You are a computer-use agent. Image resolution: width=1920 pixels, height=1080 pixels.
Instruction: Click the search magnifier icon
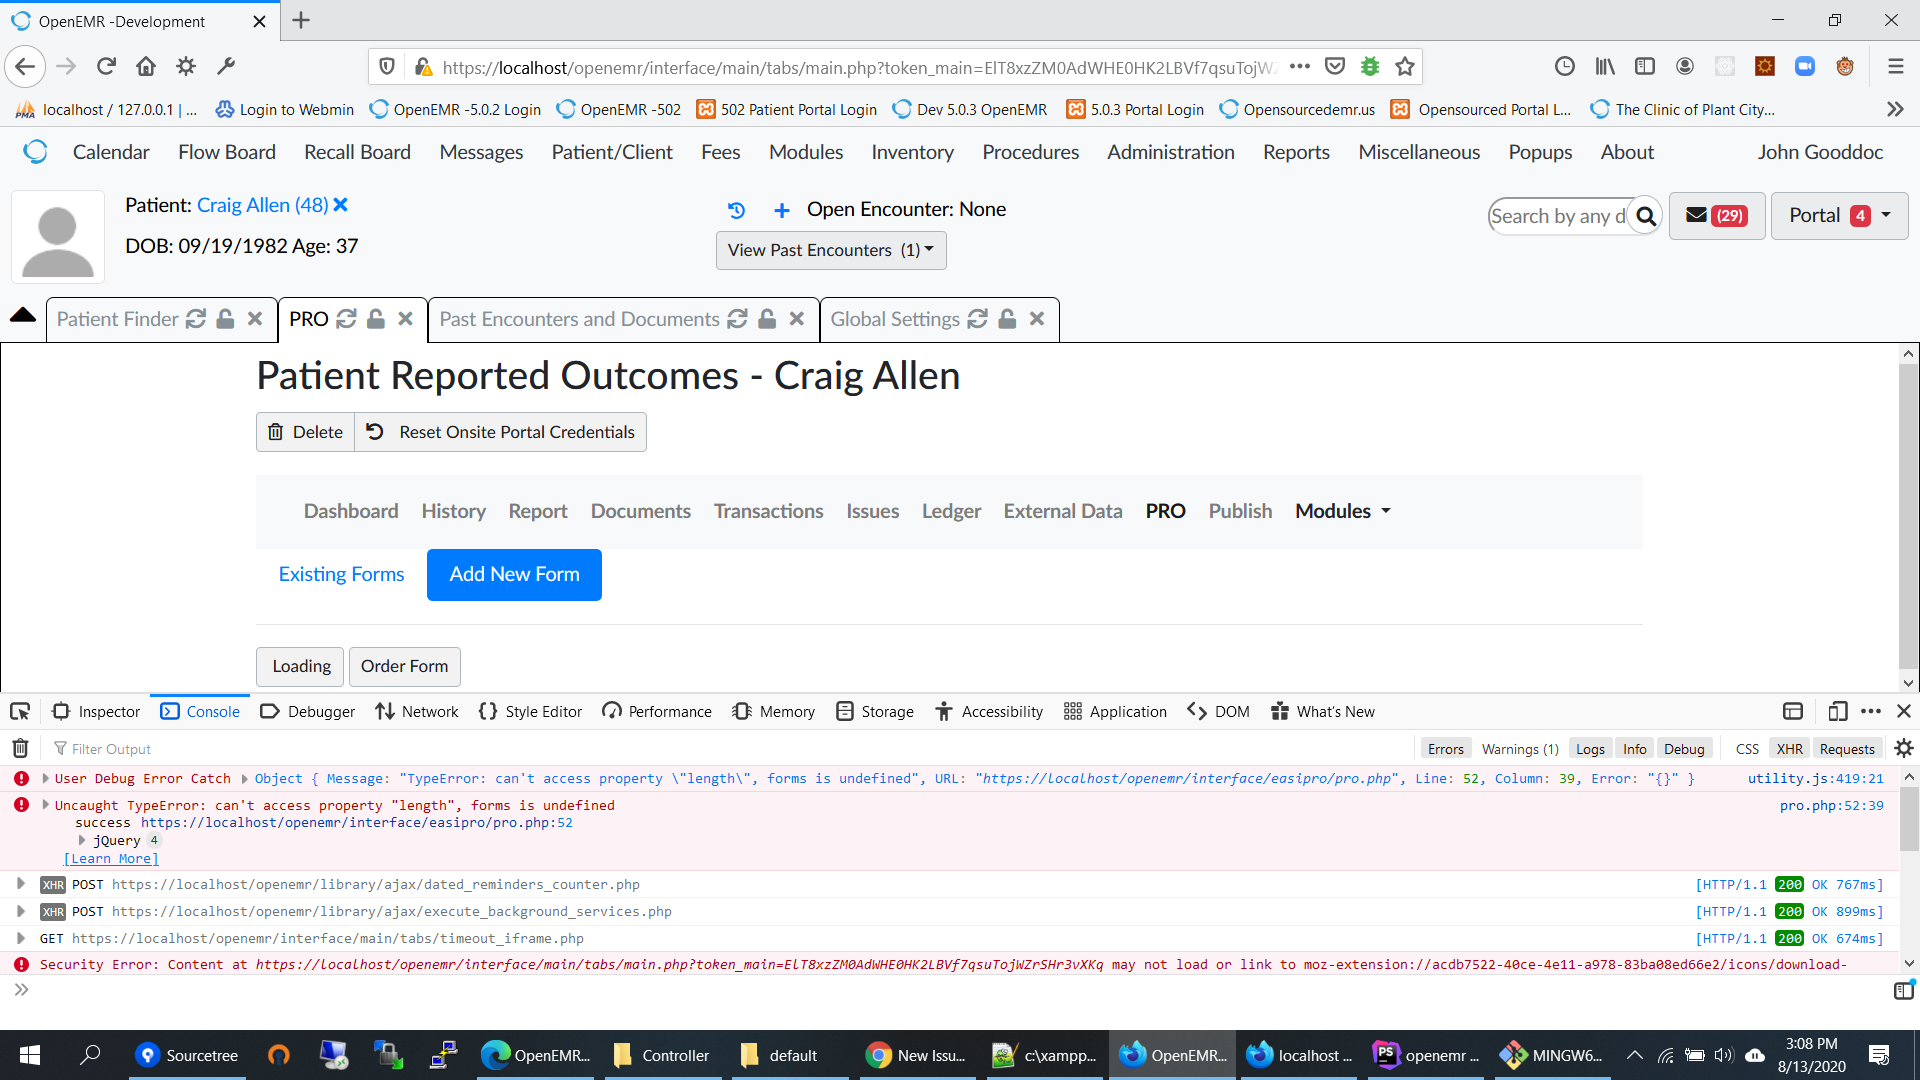(x=1646, y=215)
